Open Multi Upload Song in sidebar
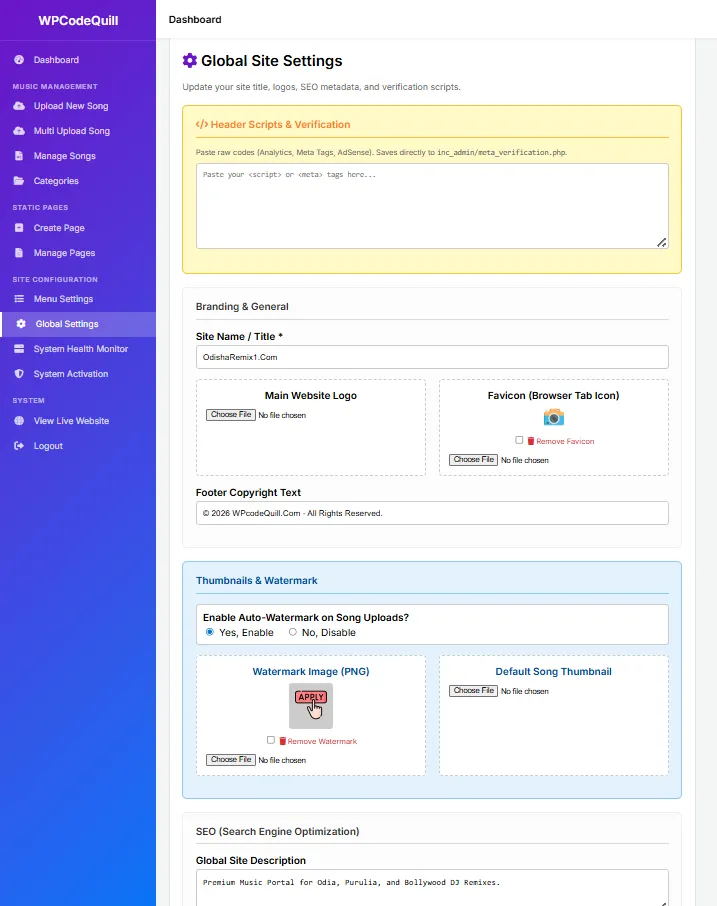Image resolution: width=717 pixels, height=906 pixels. [71, 131]
